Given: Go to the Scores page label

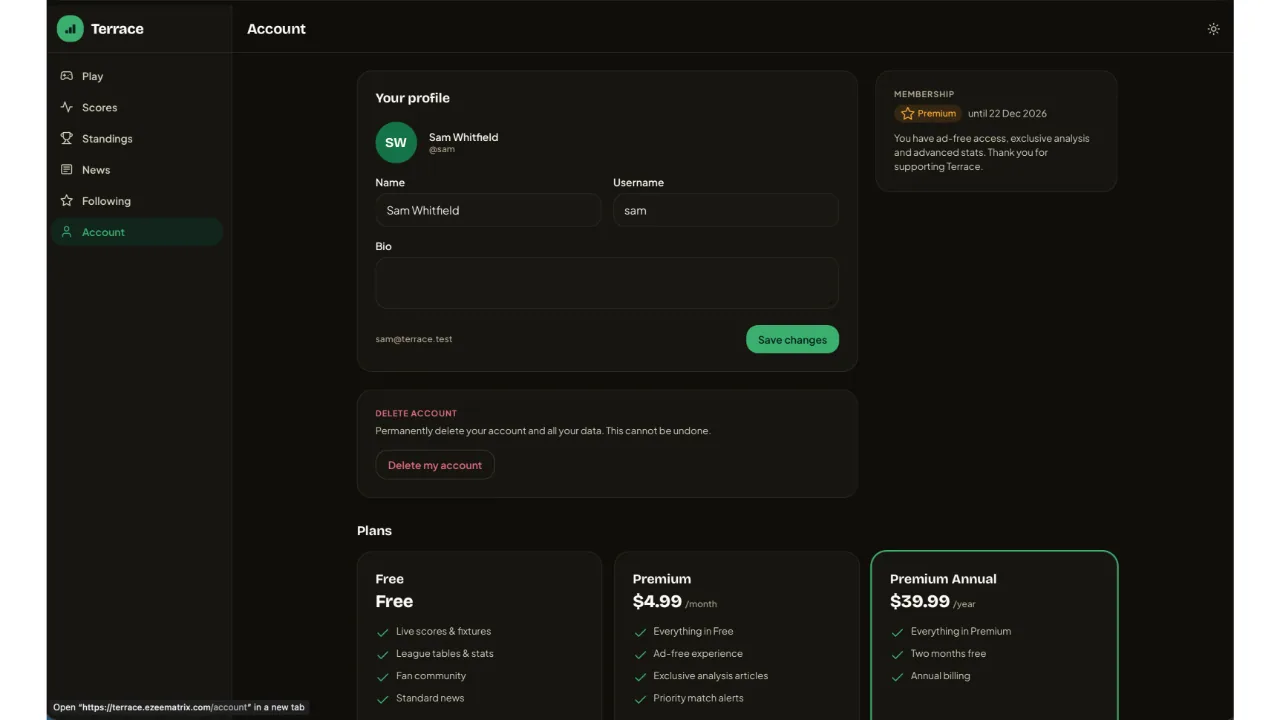Looking at the screenshot, I should [99, 107].
